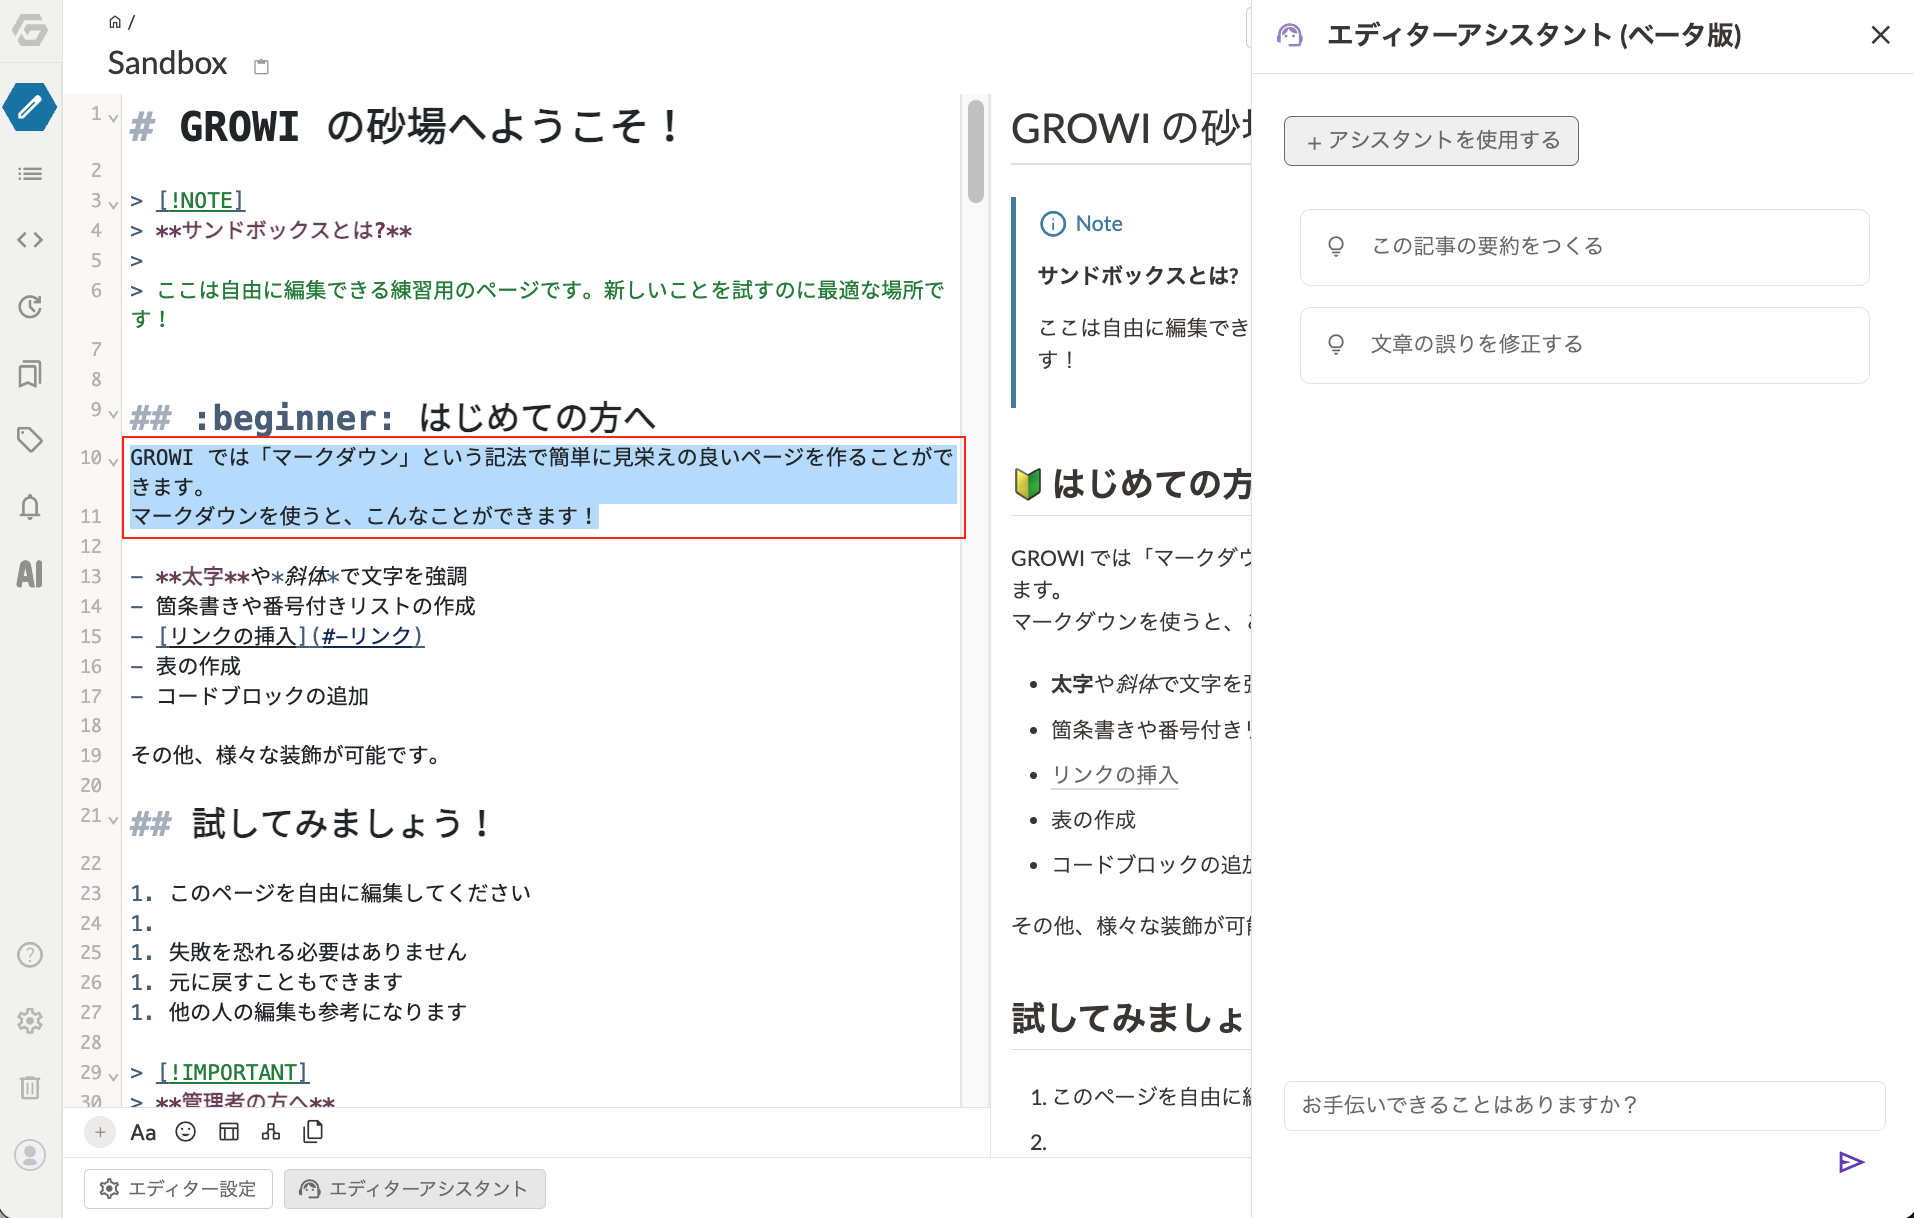The width and height of the screenshot is (1914, 1218).
Task: Collapse the fold arrow at line 21
Action: click(113, 820)
